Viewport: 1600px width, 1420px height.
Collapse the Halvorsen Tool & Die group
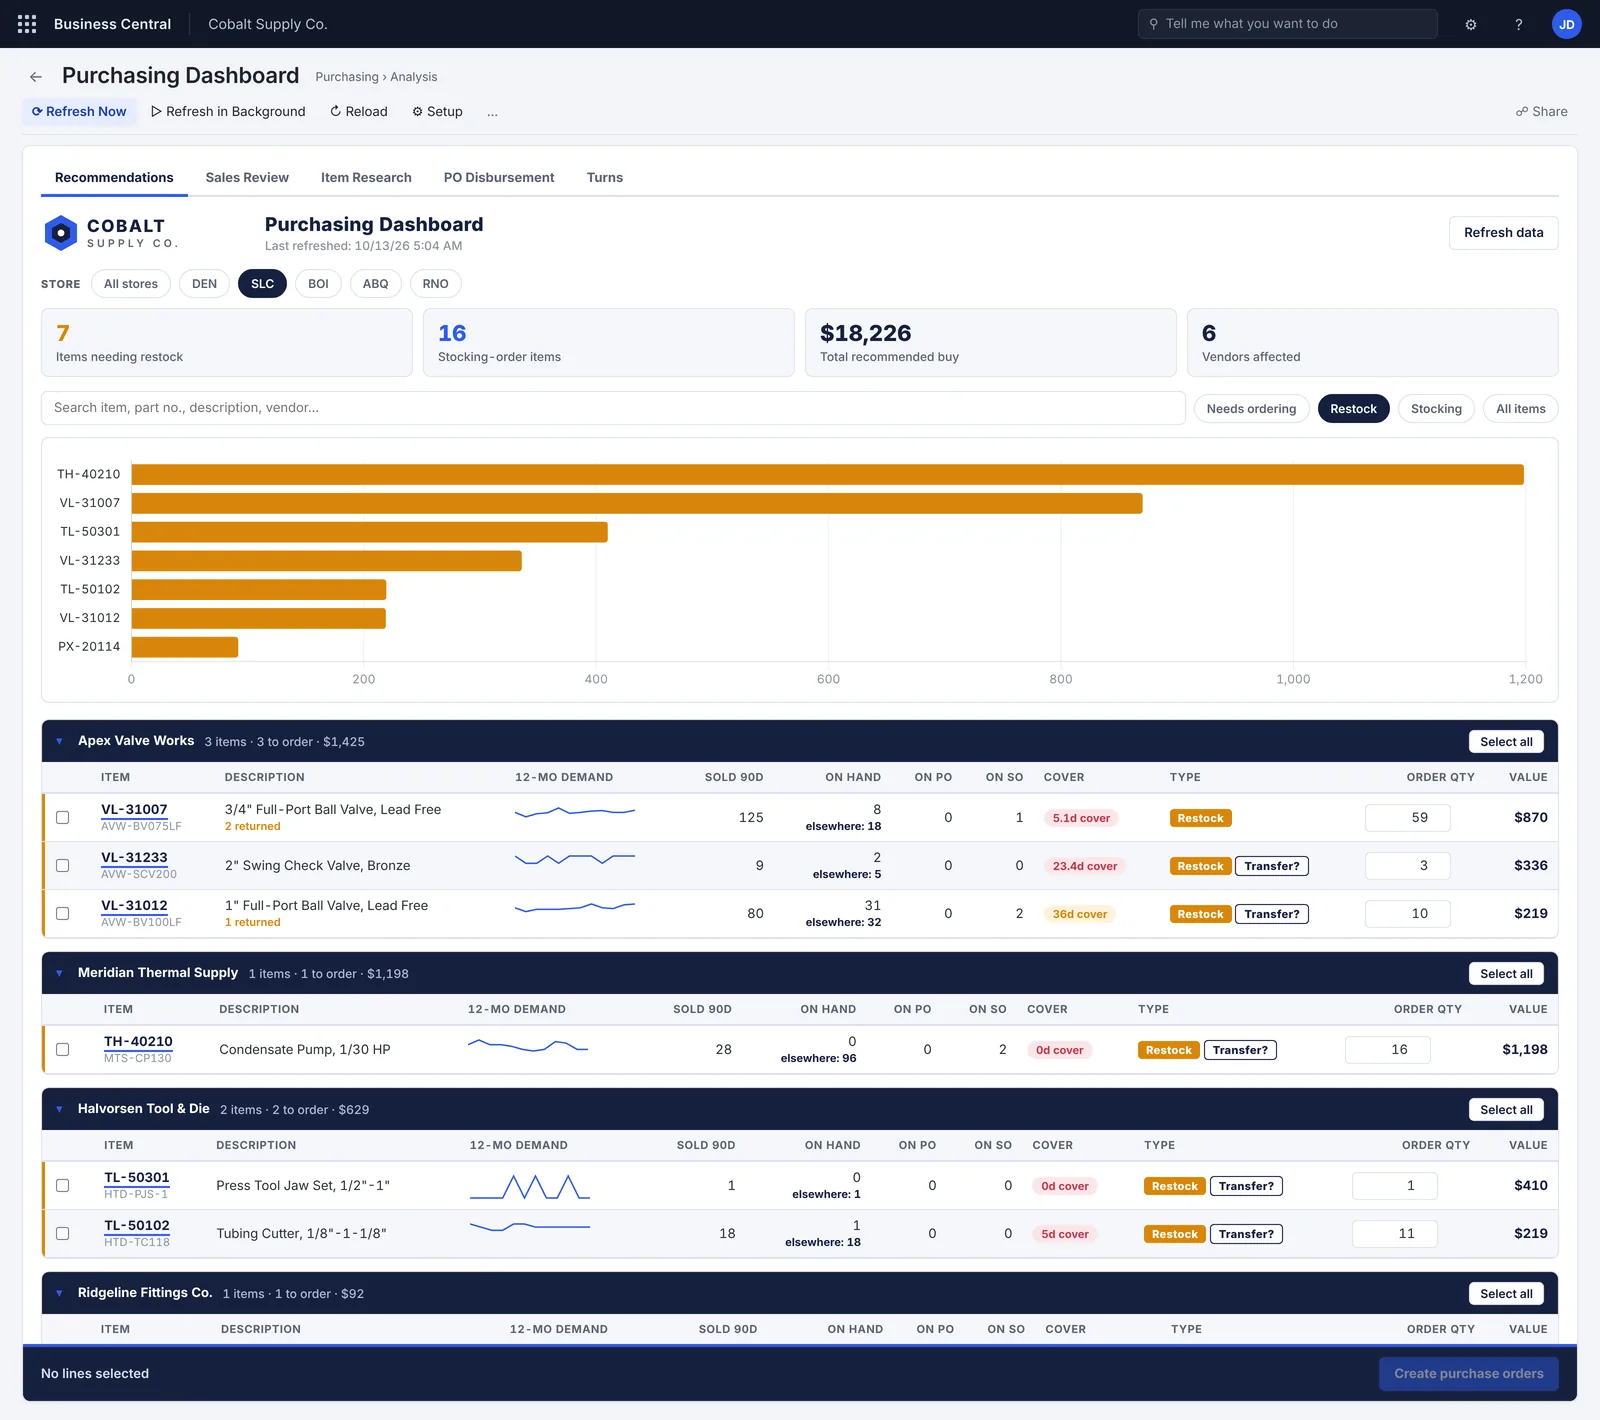point(59,1109)
